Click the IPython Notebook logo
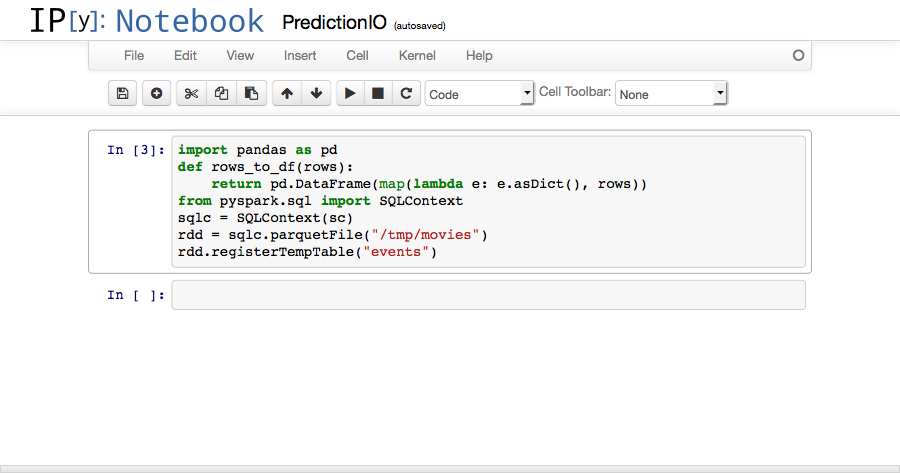Image resolution: width=900 pixels, height=473 pixels. (146, 21)
